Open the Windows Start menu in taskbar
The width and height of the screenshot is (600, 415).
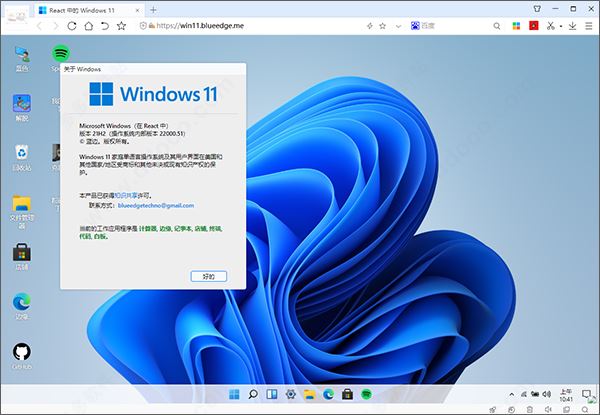[234, 394]
